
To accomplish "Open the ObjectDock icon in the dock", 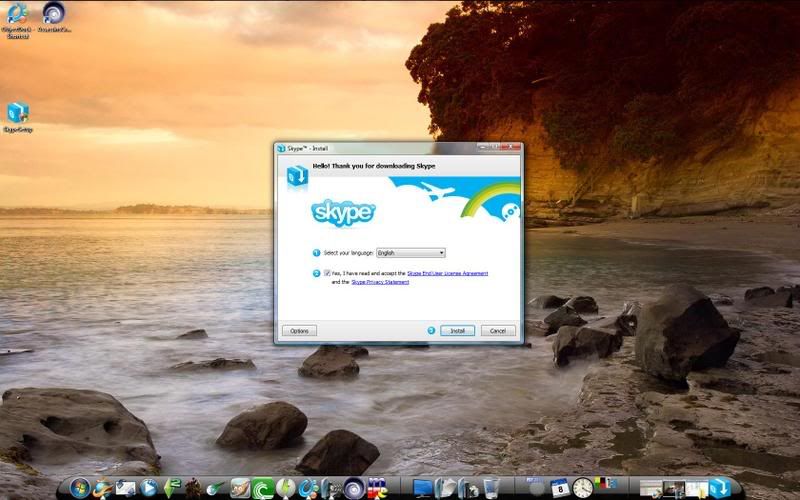I will coord(309,488).
